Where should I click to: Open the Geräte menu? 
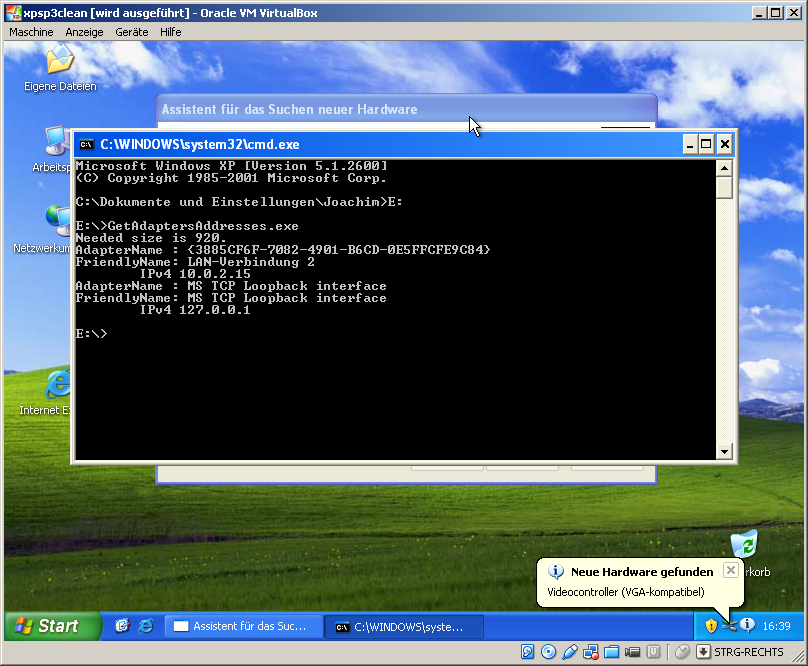click(131, 32)
